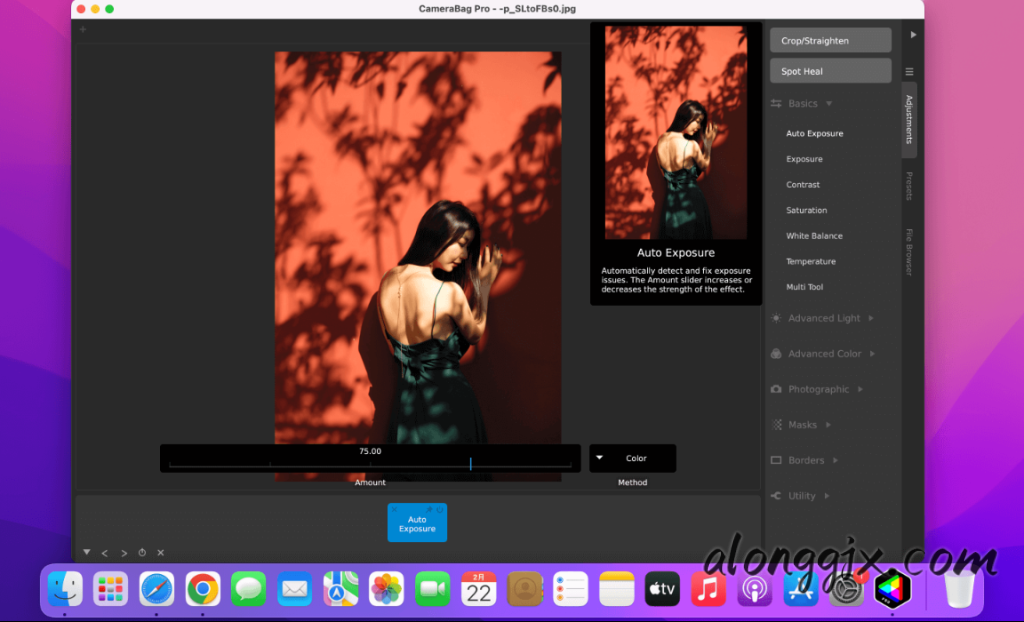Viewport: 1024px width, 622px height.
Task: Click the power icon in tray controls
Action: tap(142, 553)
